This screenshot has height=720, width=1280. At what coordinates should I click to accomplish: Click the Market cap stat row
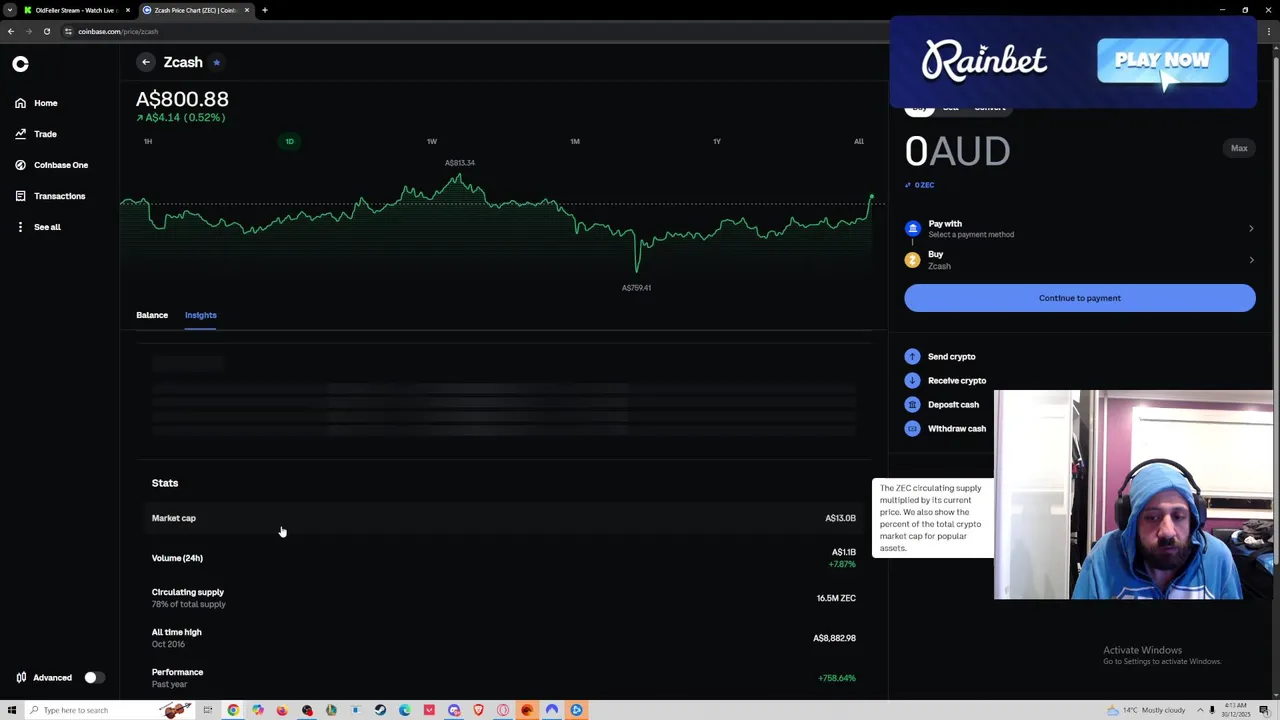[504, 518]
